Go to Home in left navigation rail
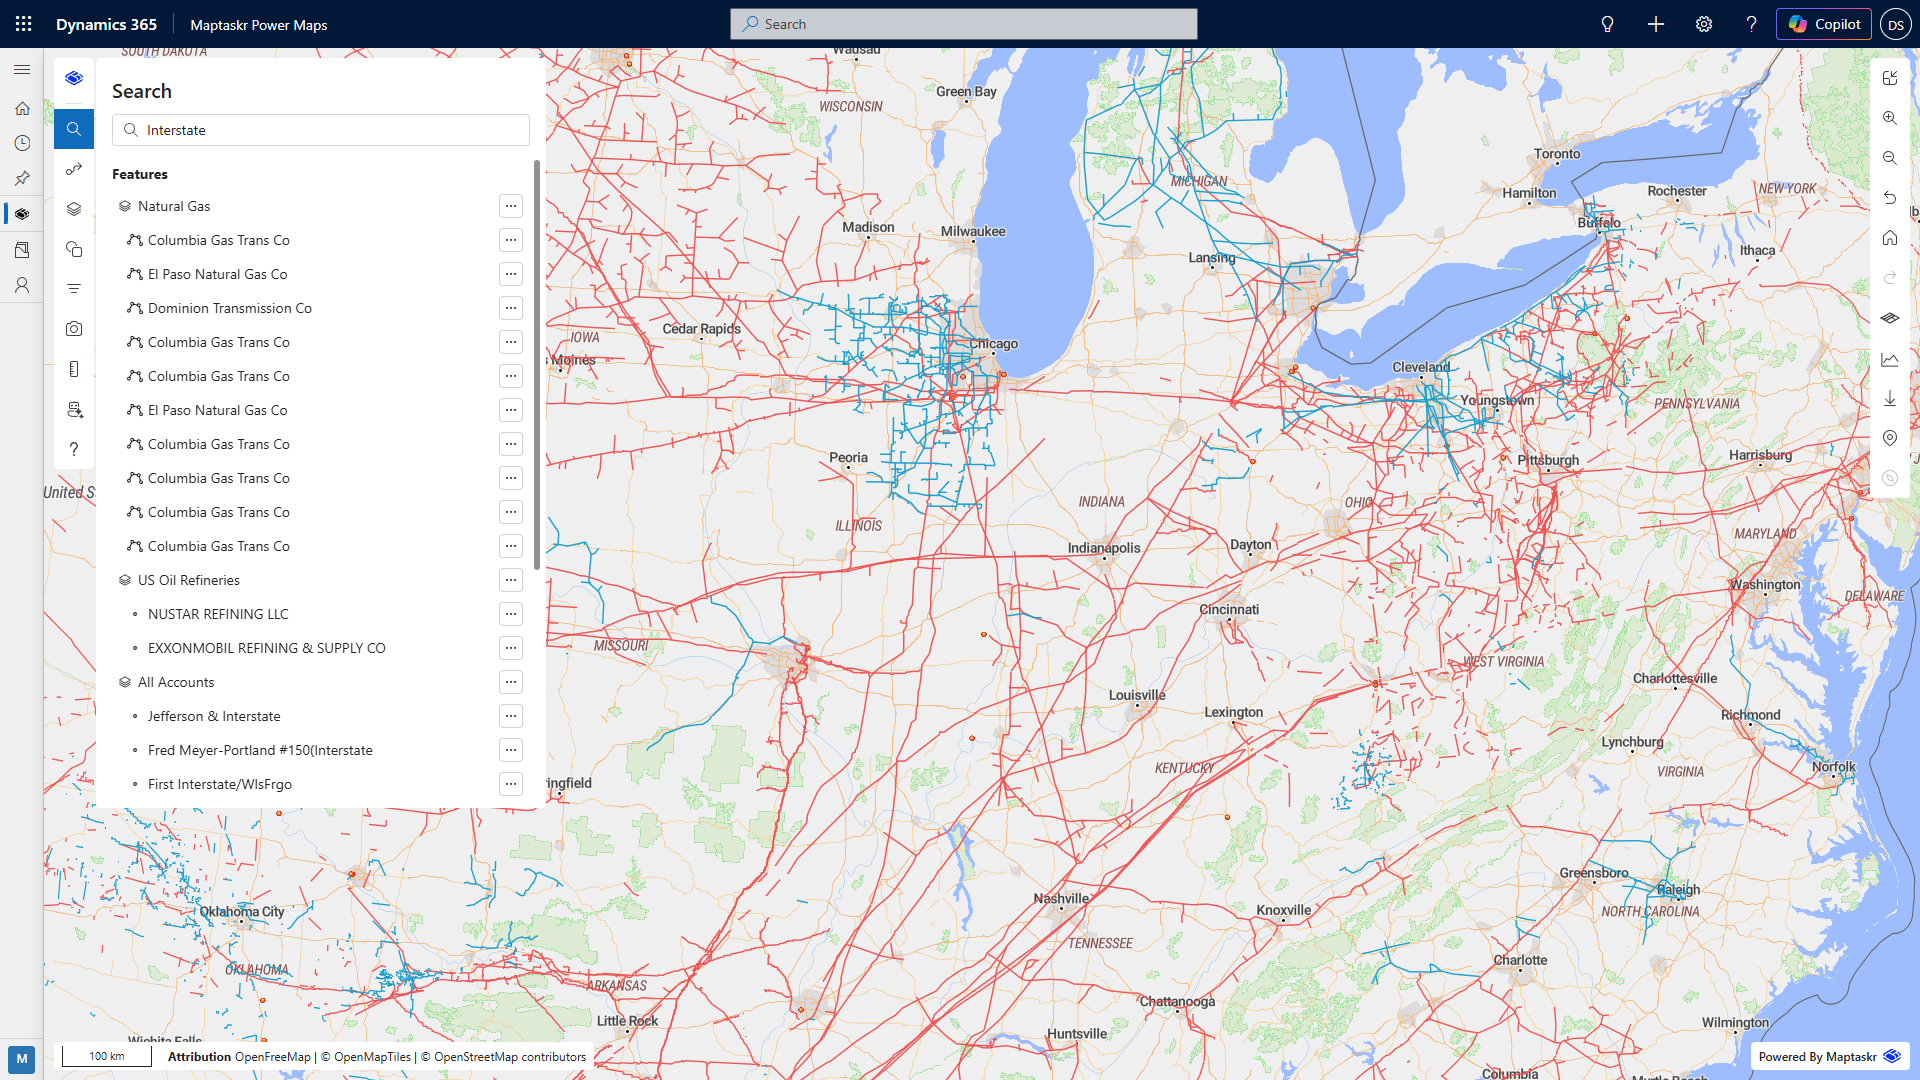Image resolution: width=1920 pixels, height=1080 pixels. pyautogui.click(x=22, y=108)
